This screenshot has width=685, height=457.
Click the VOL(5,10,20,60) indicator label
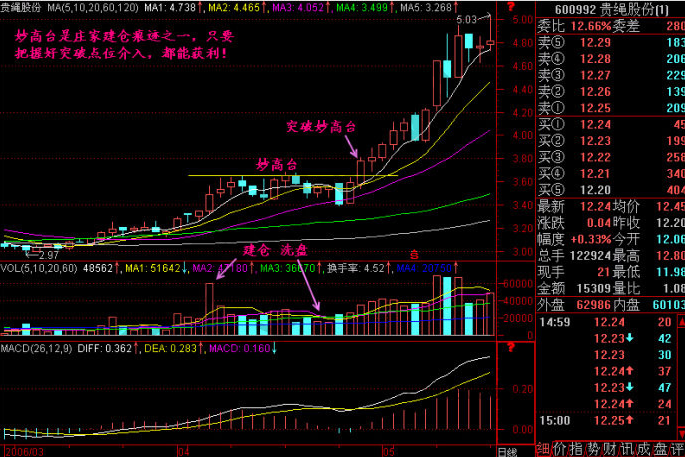[x=40, y=268]
